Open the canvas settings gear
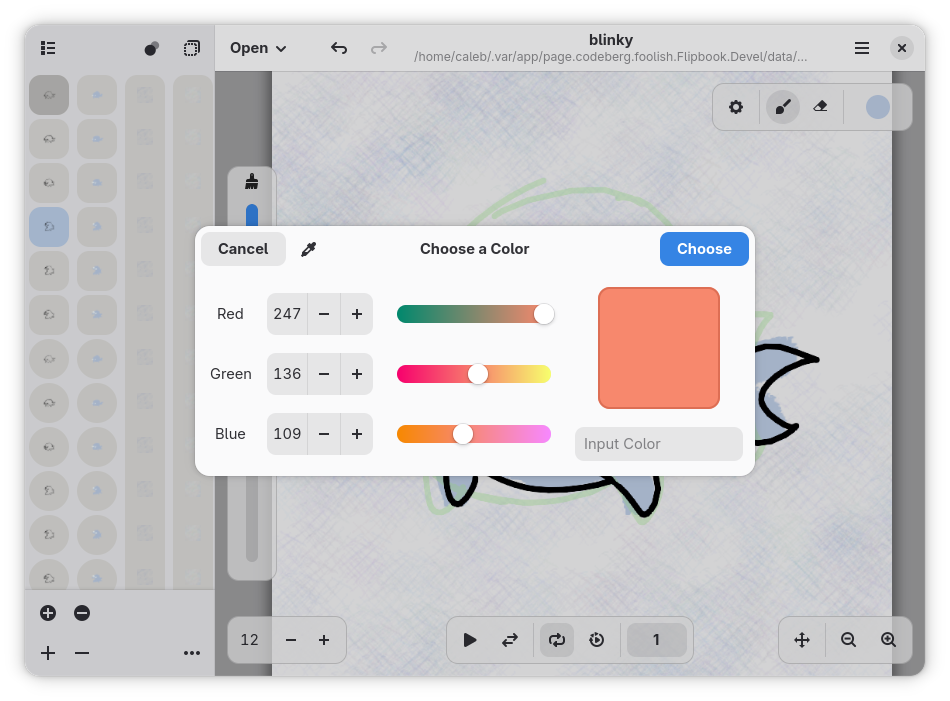 (x=736, y=107)
